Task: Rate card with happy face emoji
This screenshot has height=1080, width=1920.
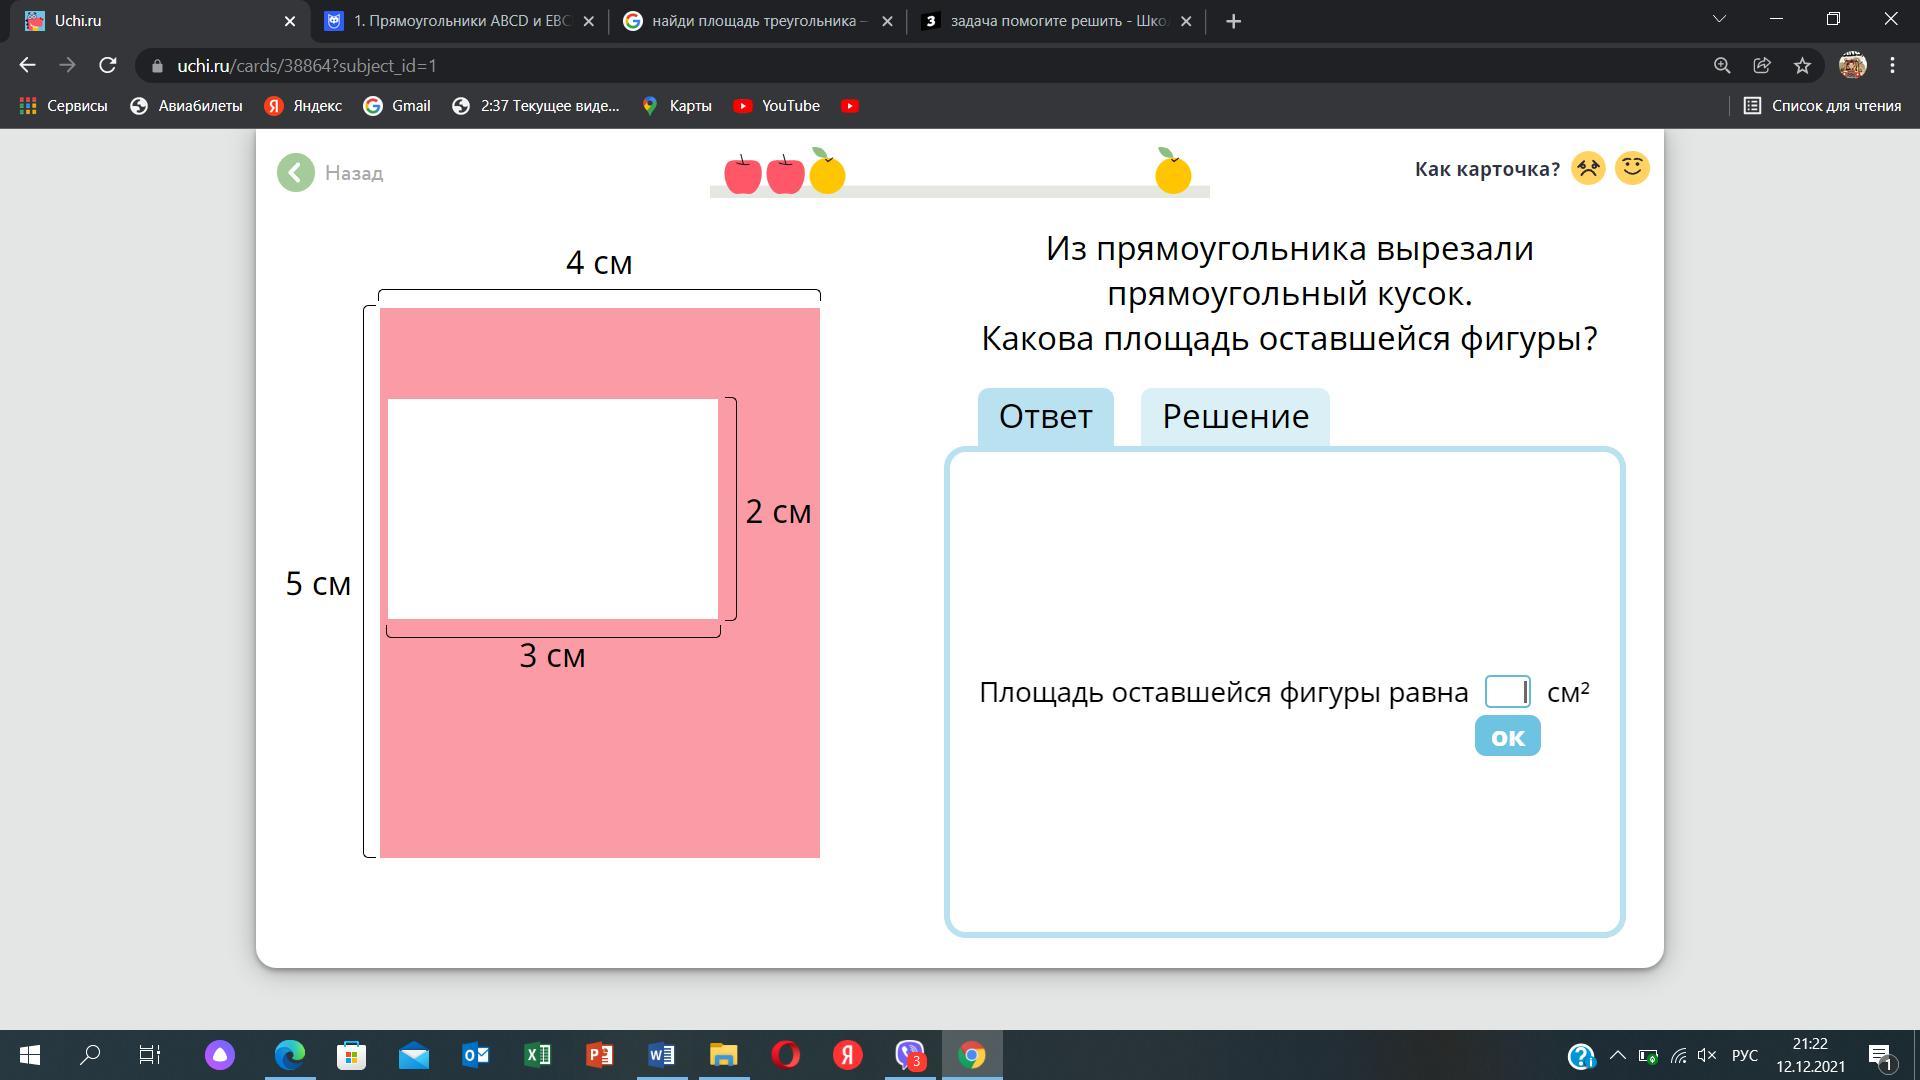Action: (x=1632, y=168)
